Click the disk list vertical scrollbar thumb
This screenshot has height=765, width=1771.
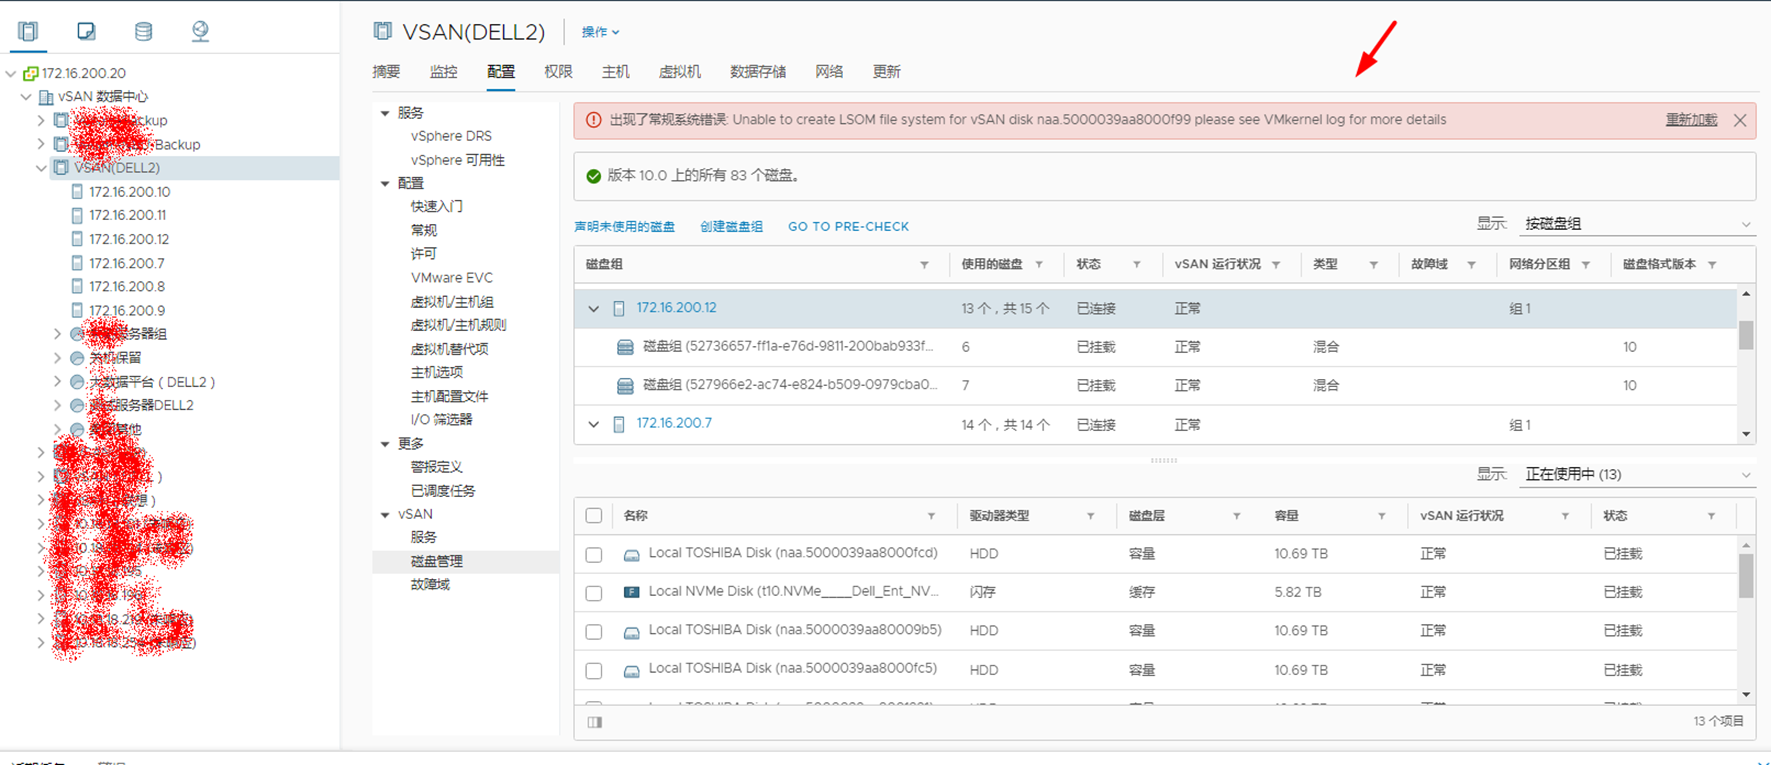click(1746, 575)
